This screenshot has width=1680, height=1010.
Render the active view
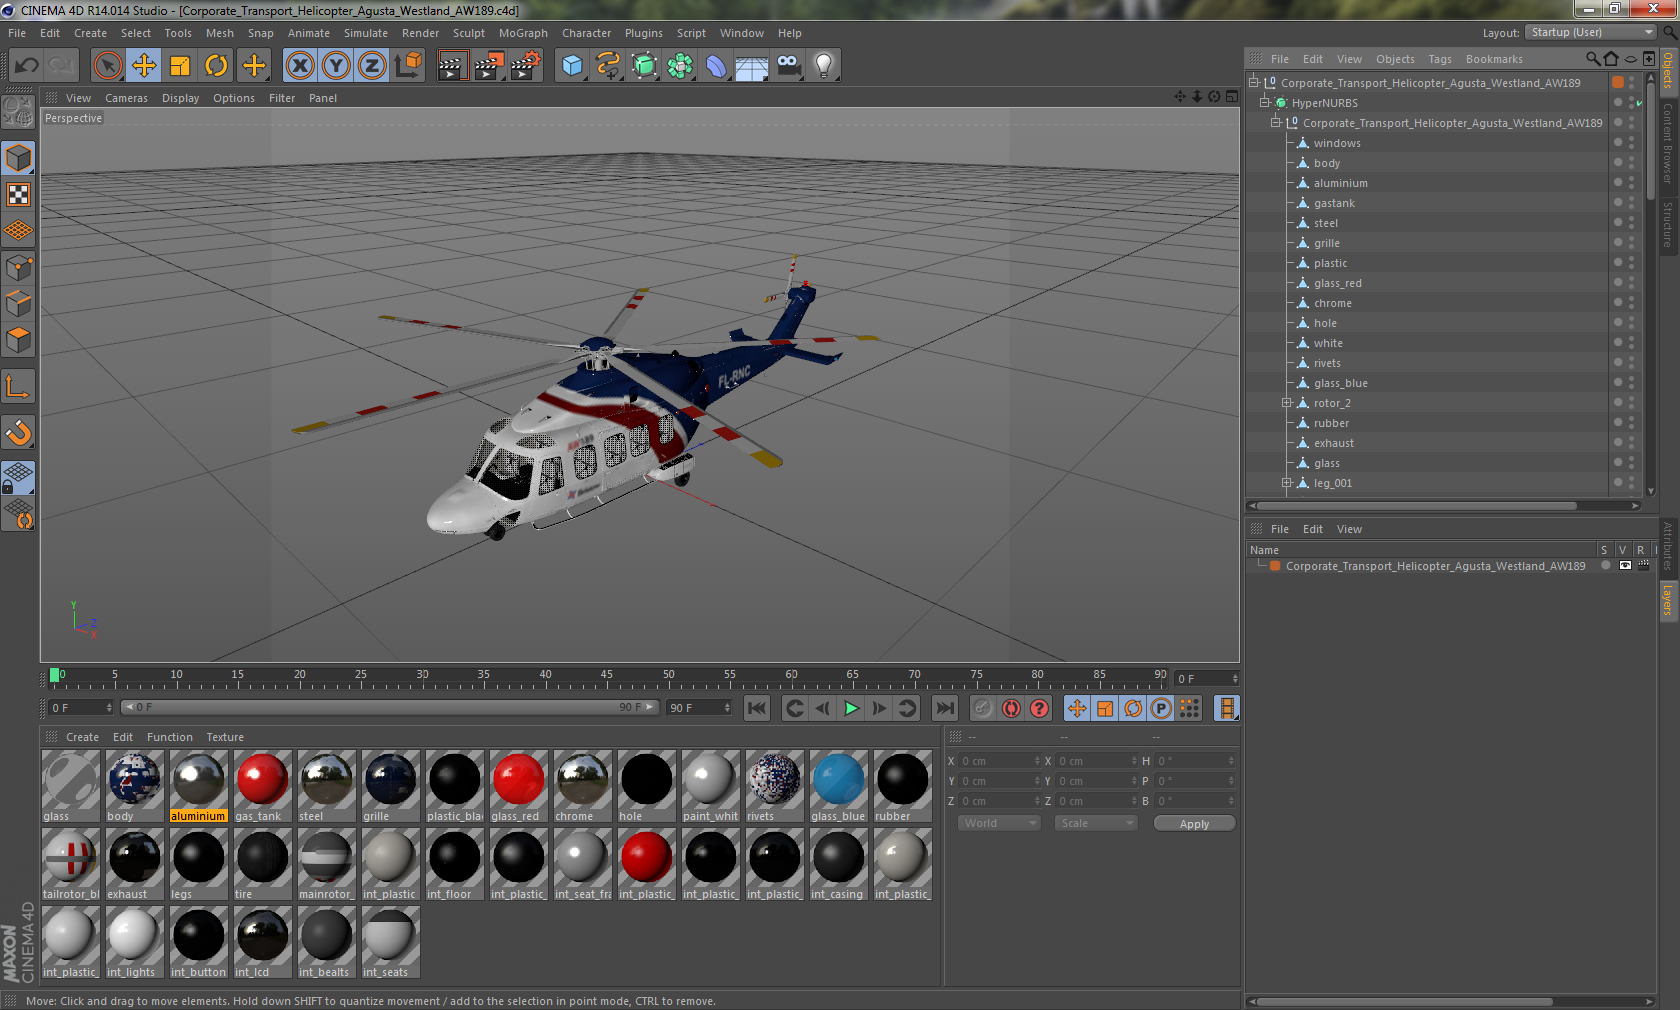pos(452,66)
